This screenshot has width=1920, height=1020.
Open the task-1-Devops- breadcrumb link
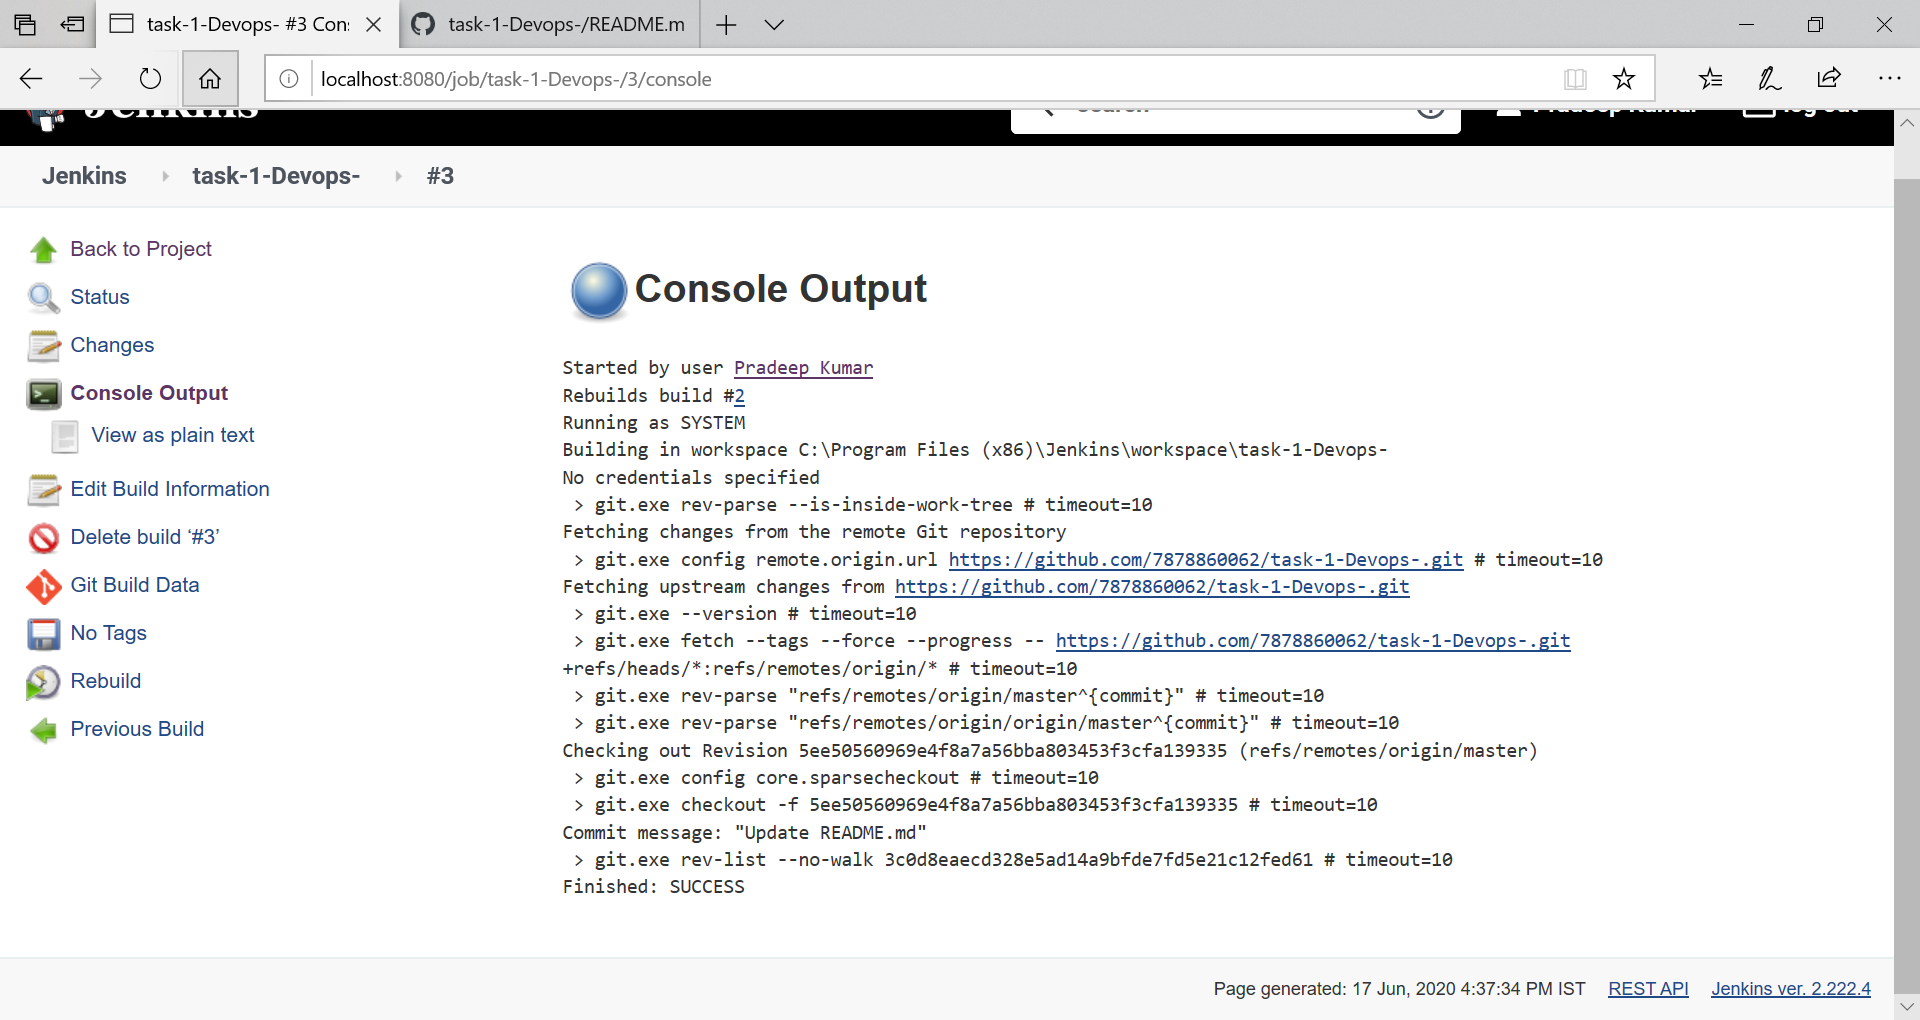point(276,176)
